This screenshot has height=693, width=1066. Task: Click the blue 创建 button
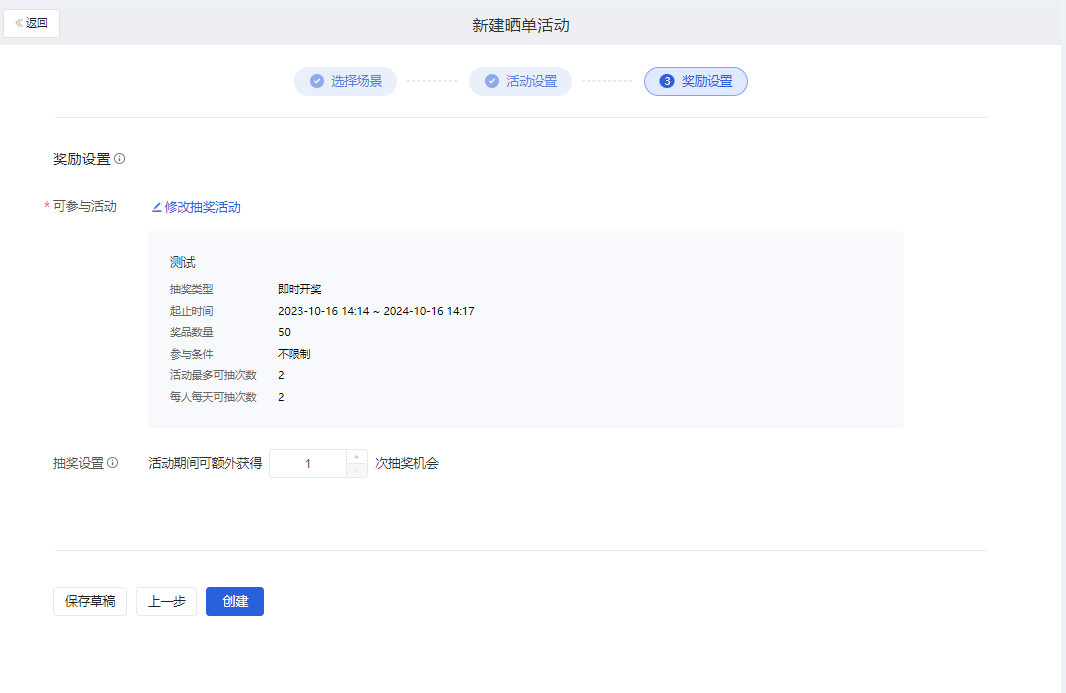(x=235, y=601)
